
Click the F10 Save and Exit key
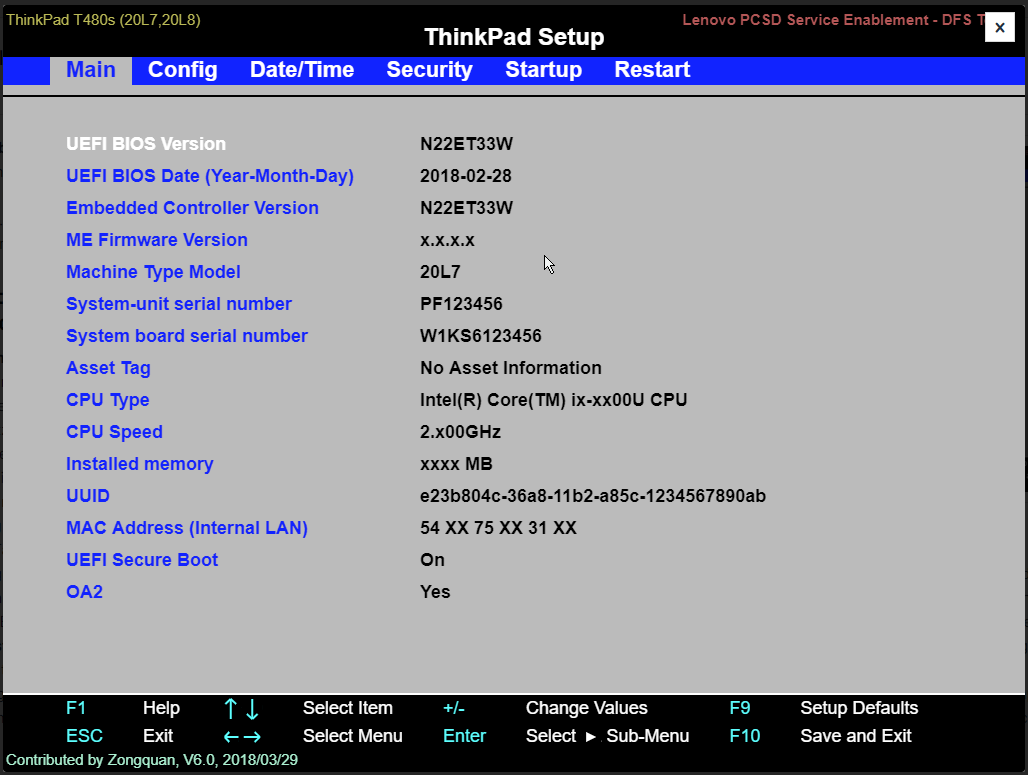pyautogui.click(x=745, y=736)
